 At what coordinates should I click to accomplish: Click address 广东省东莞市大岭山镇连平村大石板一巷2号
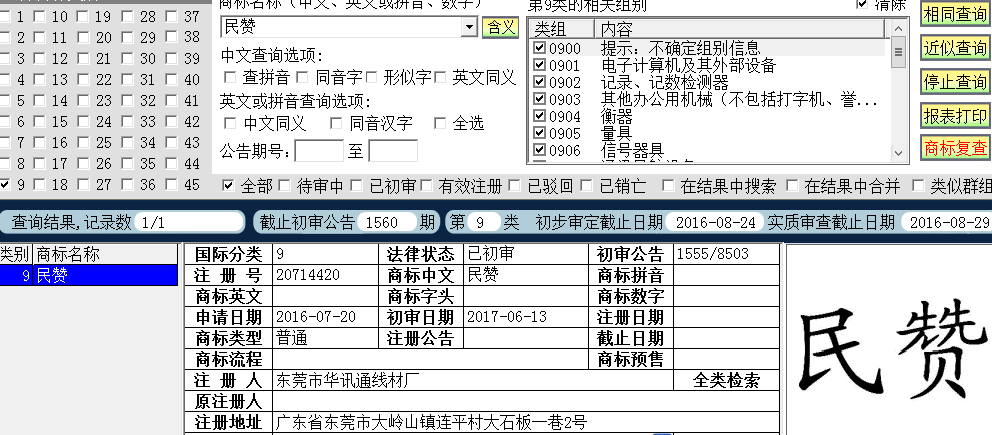(x=431, y=422)
